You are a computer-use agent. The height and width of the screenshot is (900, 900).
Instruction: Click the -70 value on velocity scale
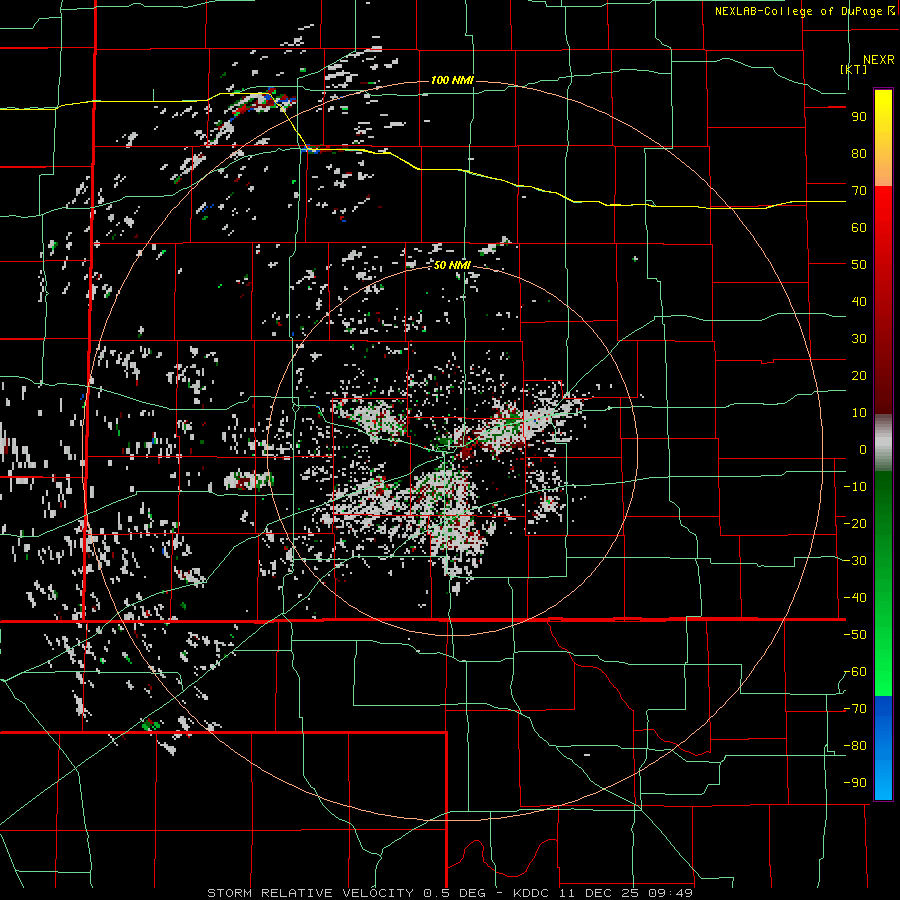855,709
